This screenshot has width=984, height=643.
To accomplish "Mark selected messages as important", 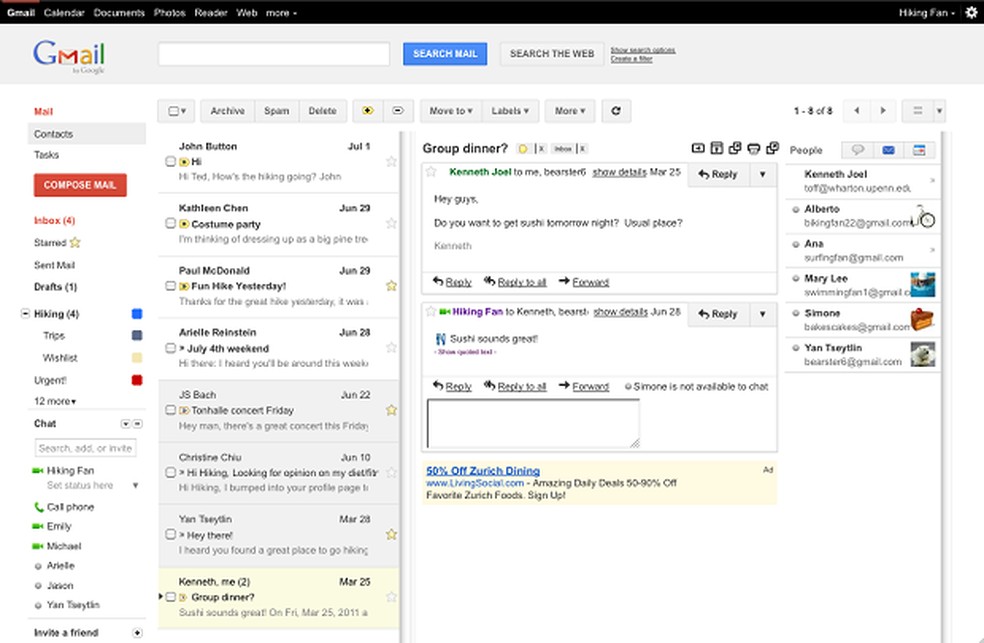I will coord(366,110).
